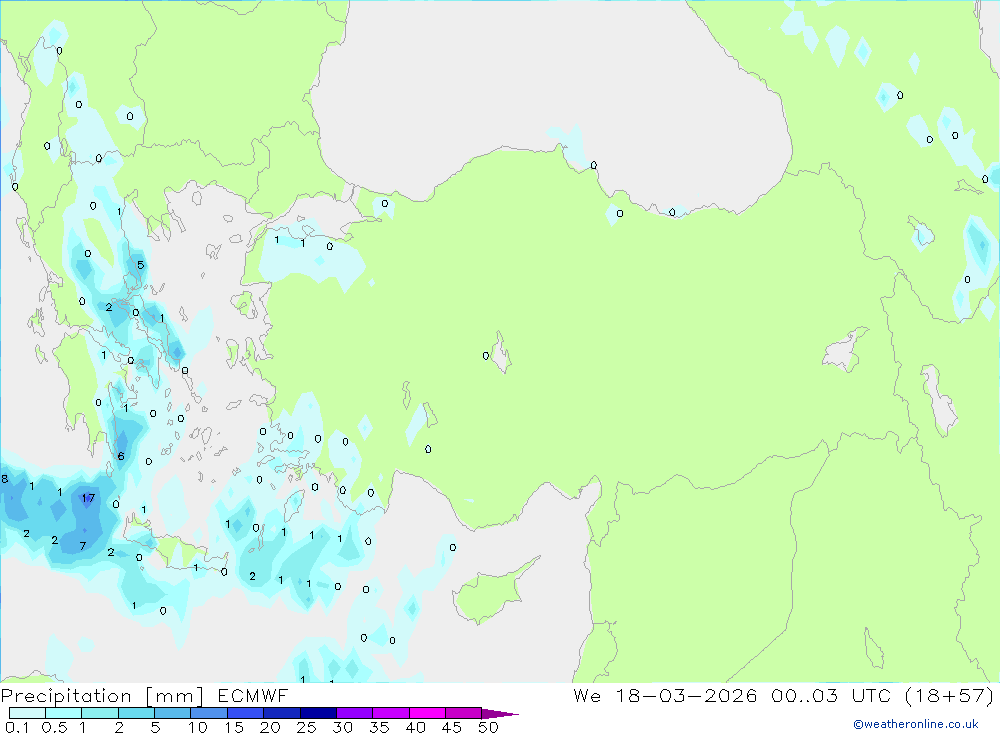Click the 20 to 25 mm legend swatch
The height and width of the screenshot is (733, 1000).
point(282,713)
